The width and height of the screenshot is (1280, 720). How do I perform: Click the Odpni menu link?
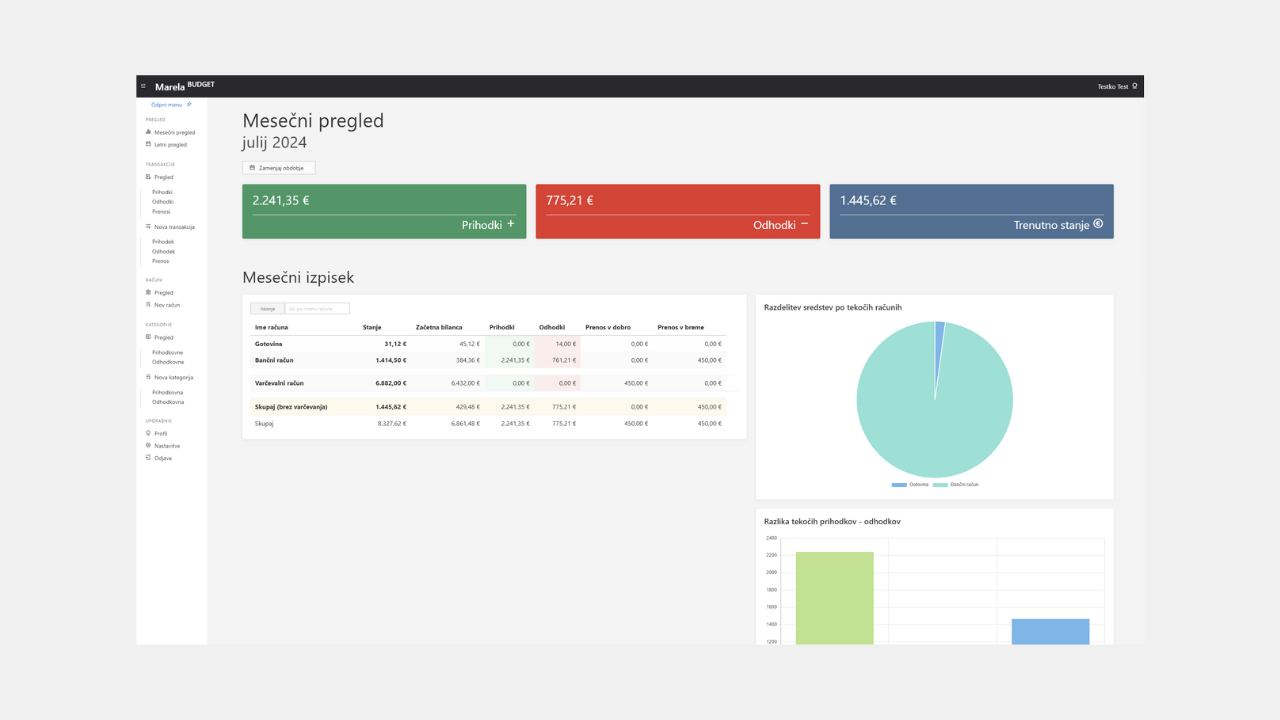point(167,104)
